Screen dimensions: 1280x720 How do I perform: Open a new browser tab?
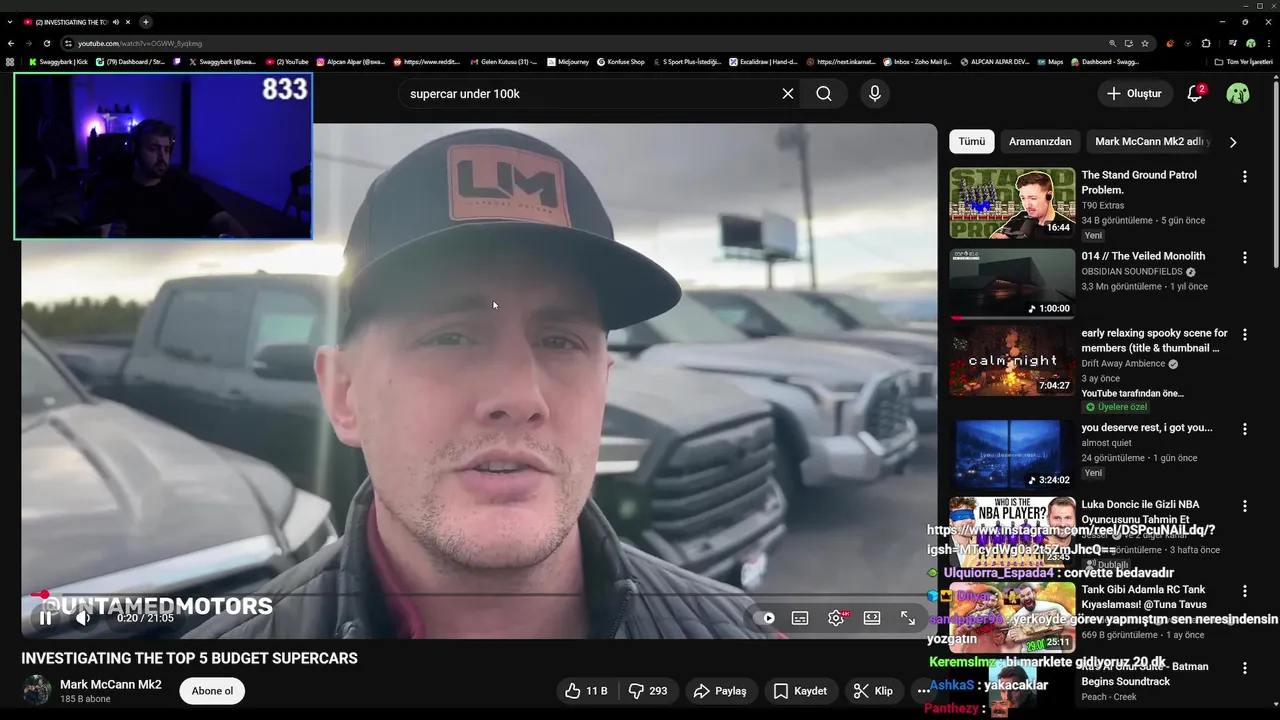pos(145,22)
